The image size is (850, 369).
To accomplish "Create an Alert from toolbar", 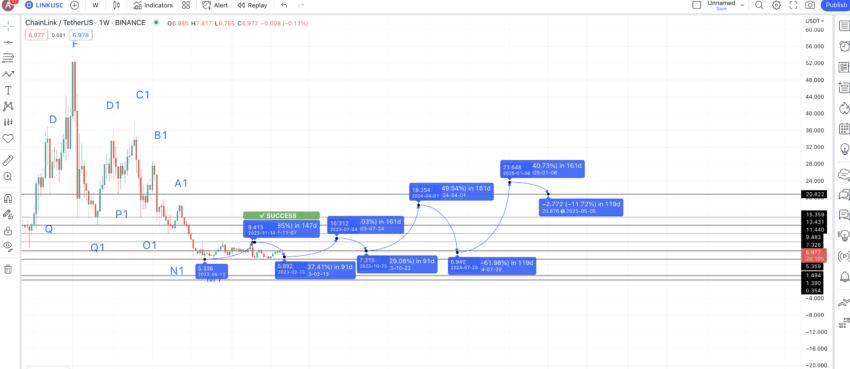I will pos(215,5).
